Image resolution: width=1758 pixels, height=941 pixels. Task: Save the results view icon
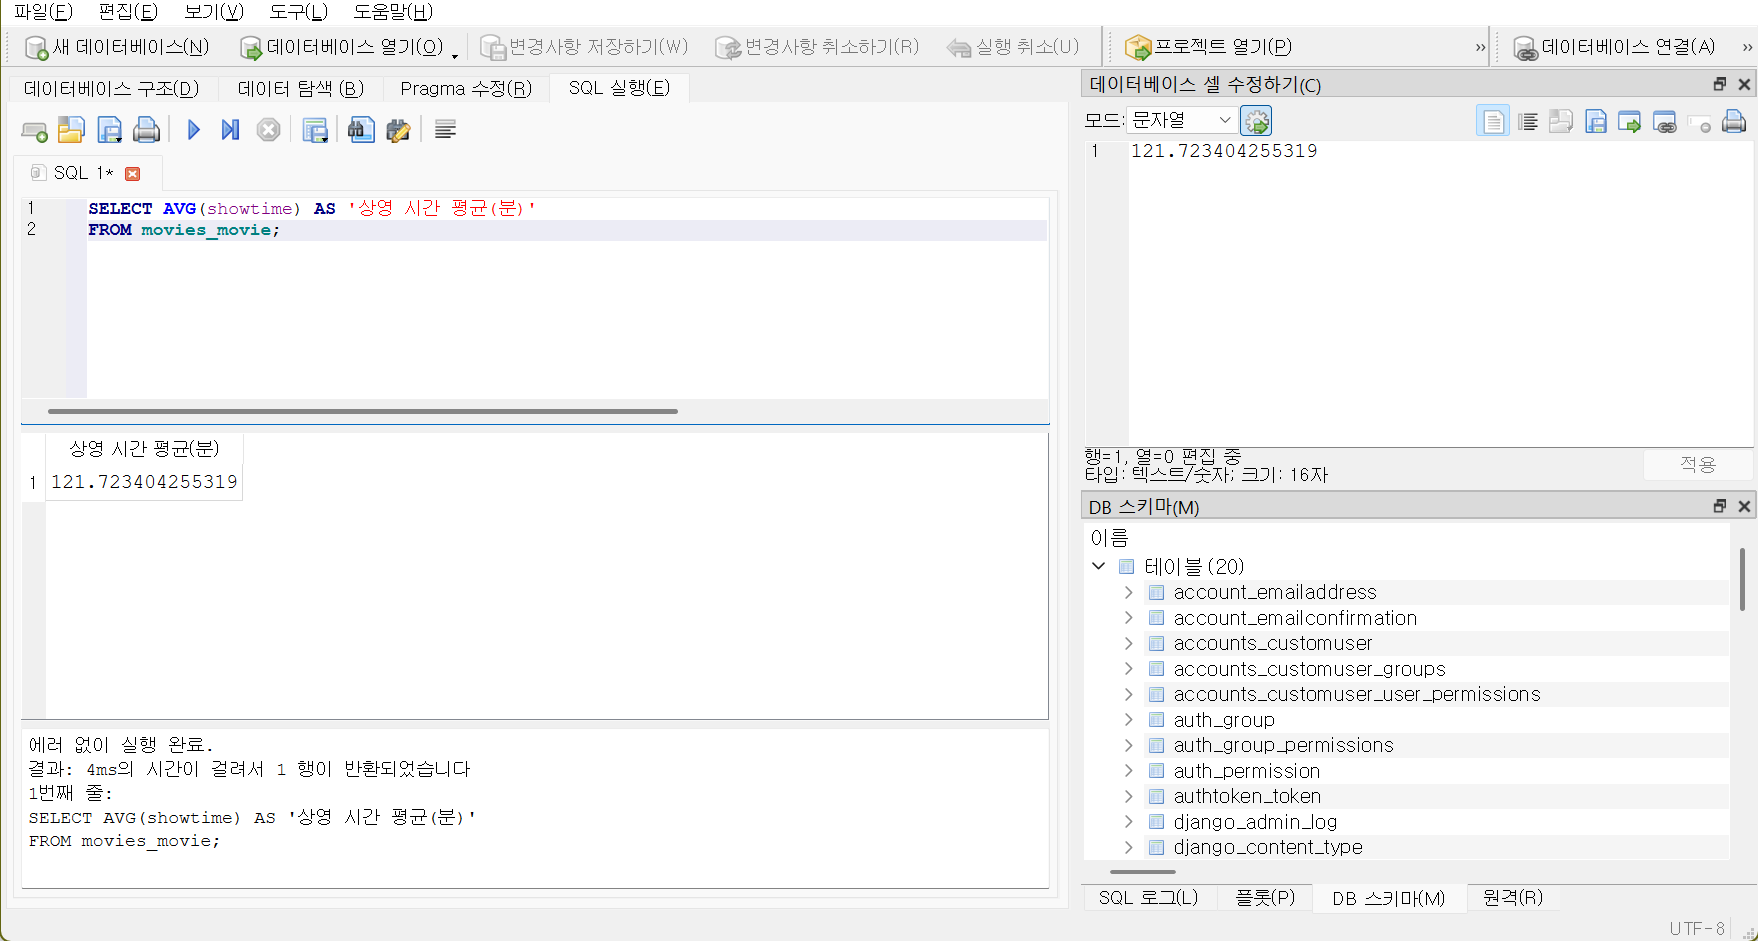click(315, 130)
